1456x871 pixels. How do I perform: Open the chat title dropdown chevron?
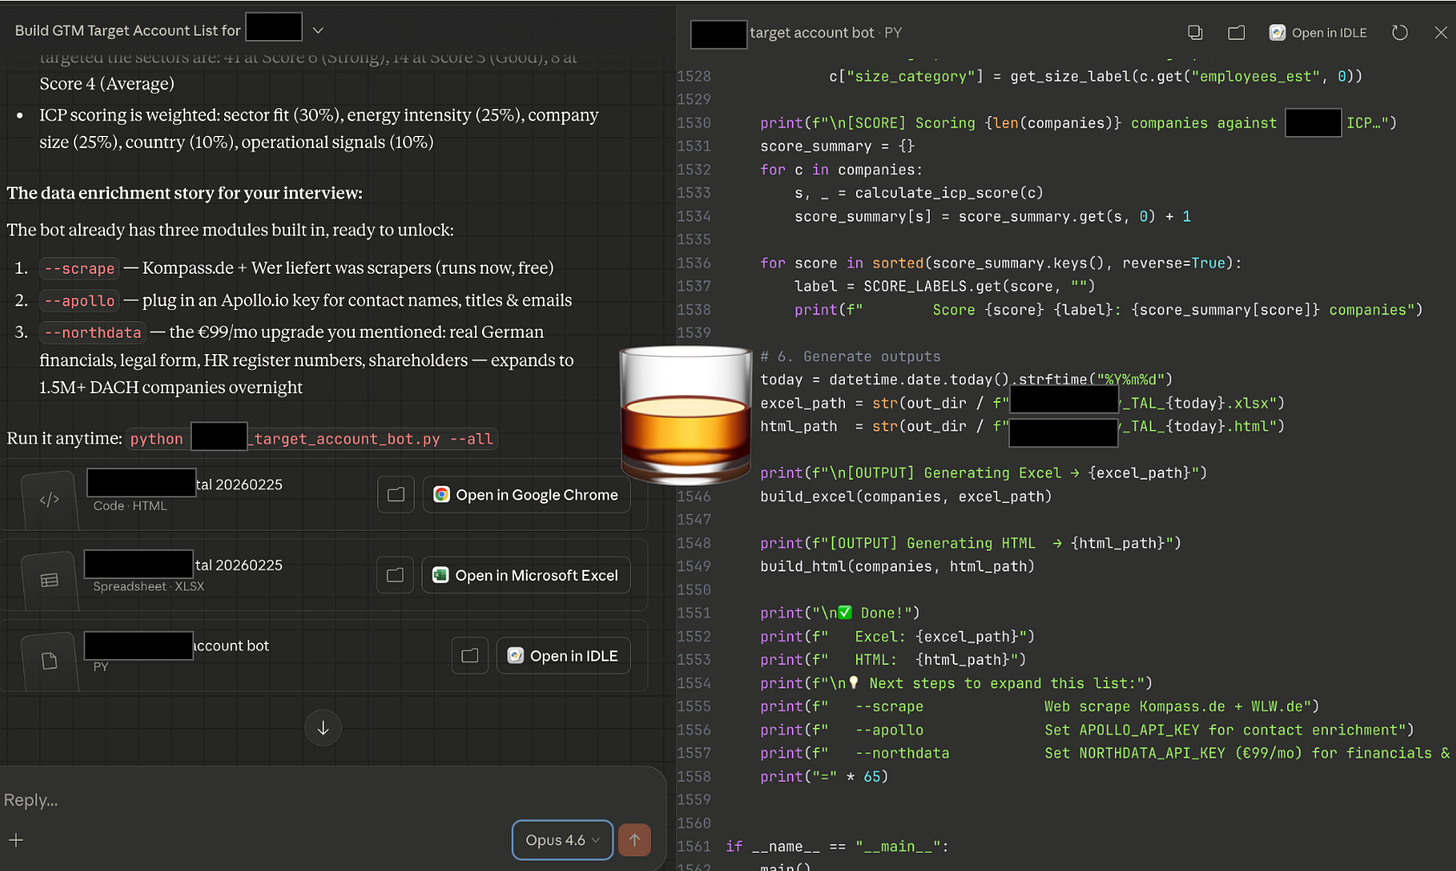click(318, 31)
